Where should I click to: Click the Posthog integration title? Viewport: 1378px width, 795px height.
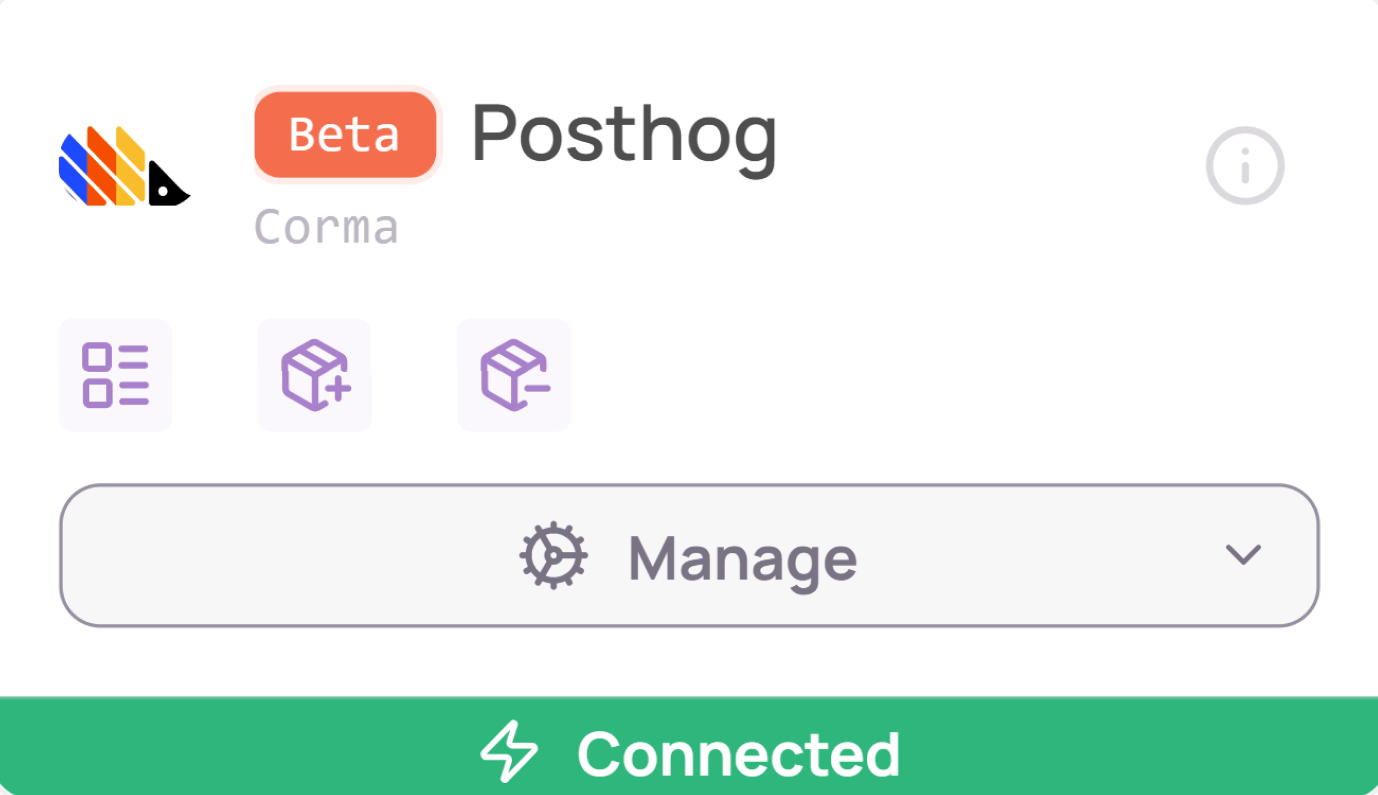[x=624, y=135]
